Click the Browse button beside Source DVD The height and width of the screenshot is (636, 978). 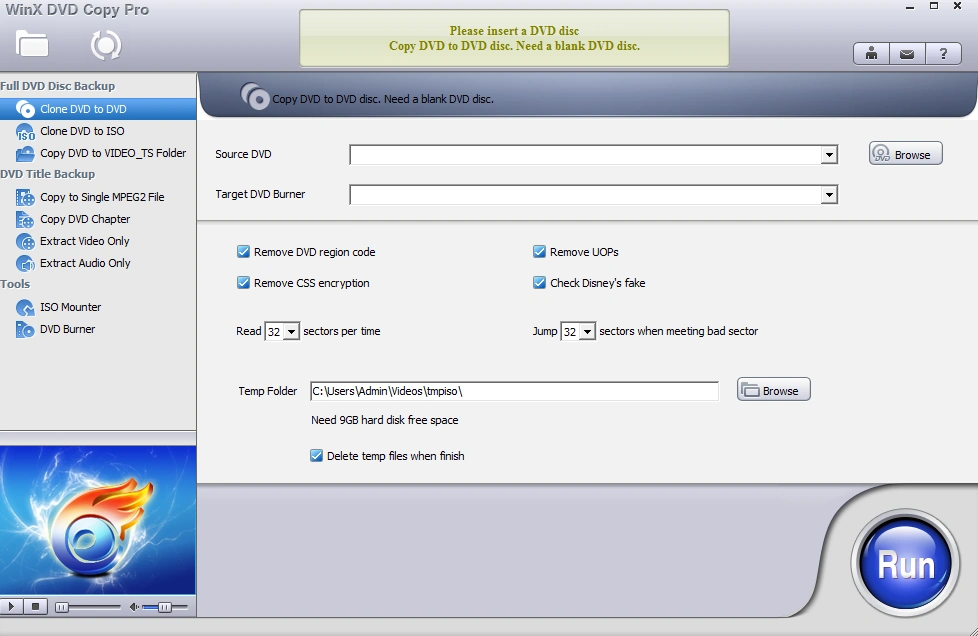906,154
